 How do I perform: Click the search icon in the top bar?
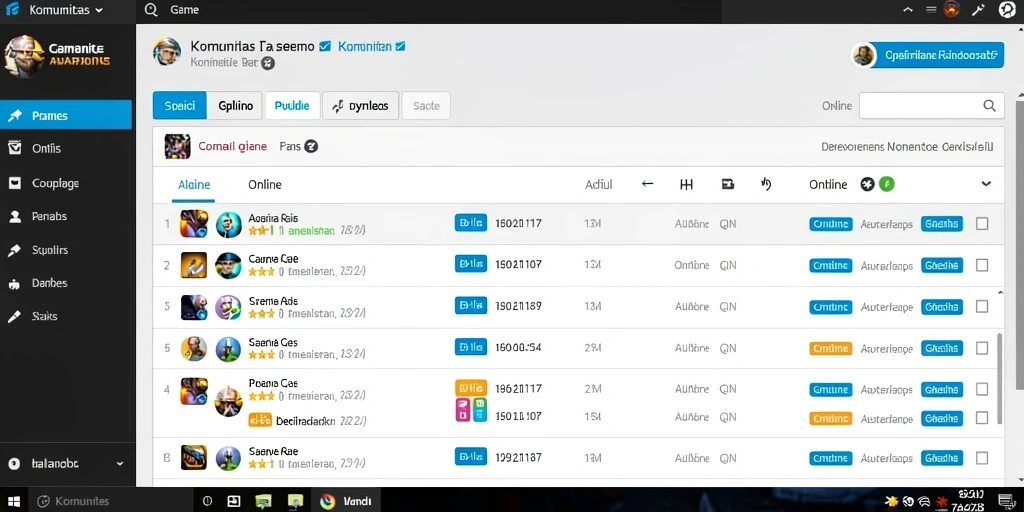pyautogui.click(x=151, y=10)
